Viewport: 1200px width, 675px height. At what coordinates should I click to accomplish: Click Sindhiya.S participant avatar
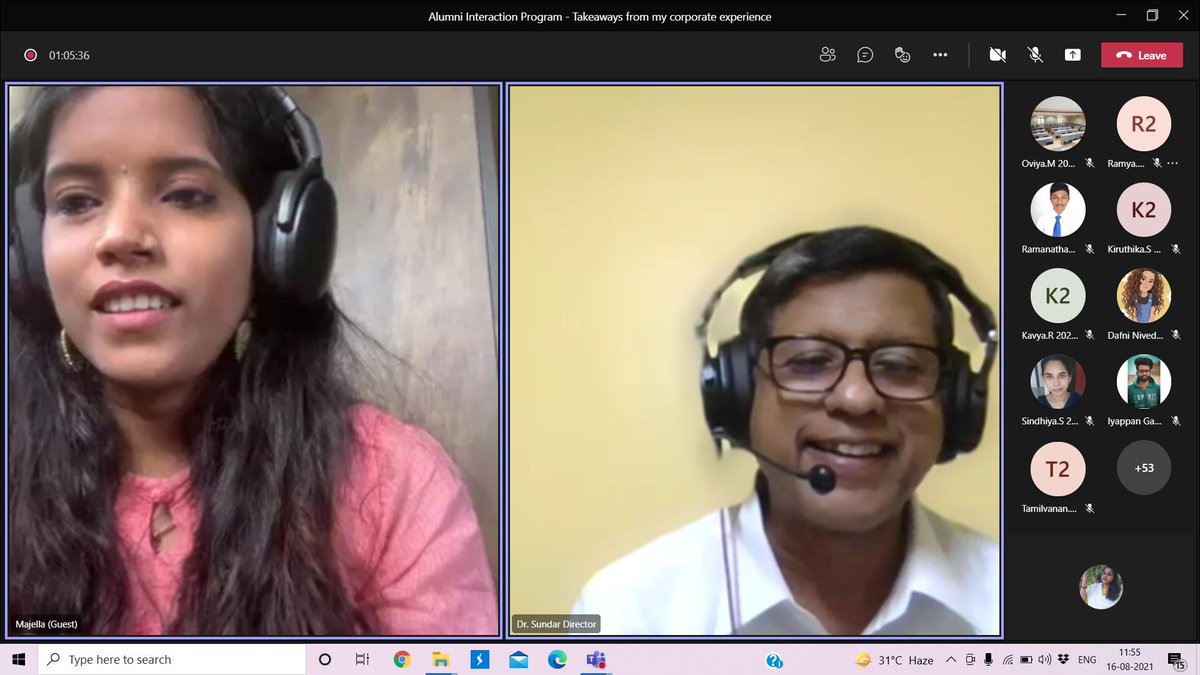coord(1058,381)
